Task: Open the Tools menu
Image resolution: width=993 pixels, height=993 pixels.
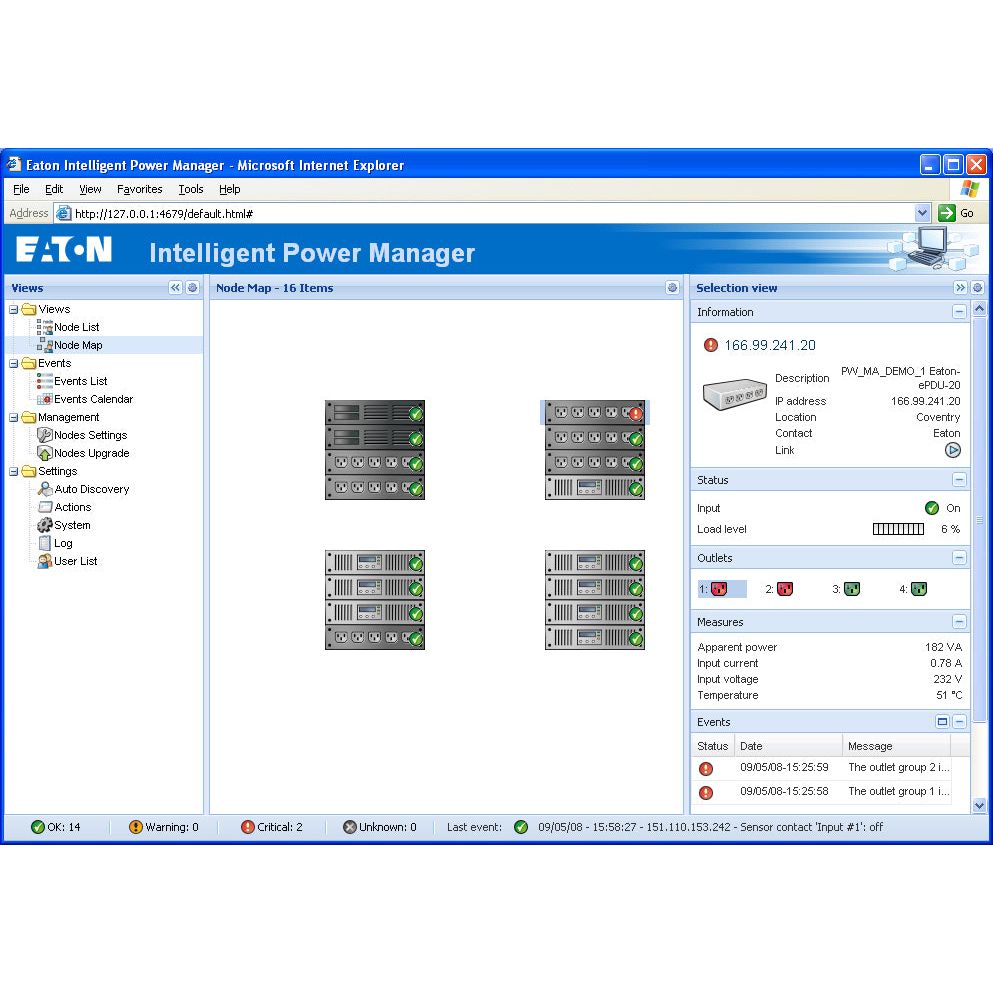Action: click(x=190, y=189)
